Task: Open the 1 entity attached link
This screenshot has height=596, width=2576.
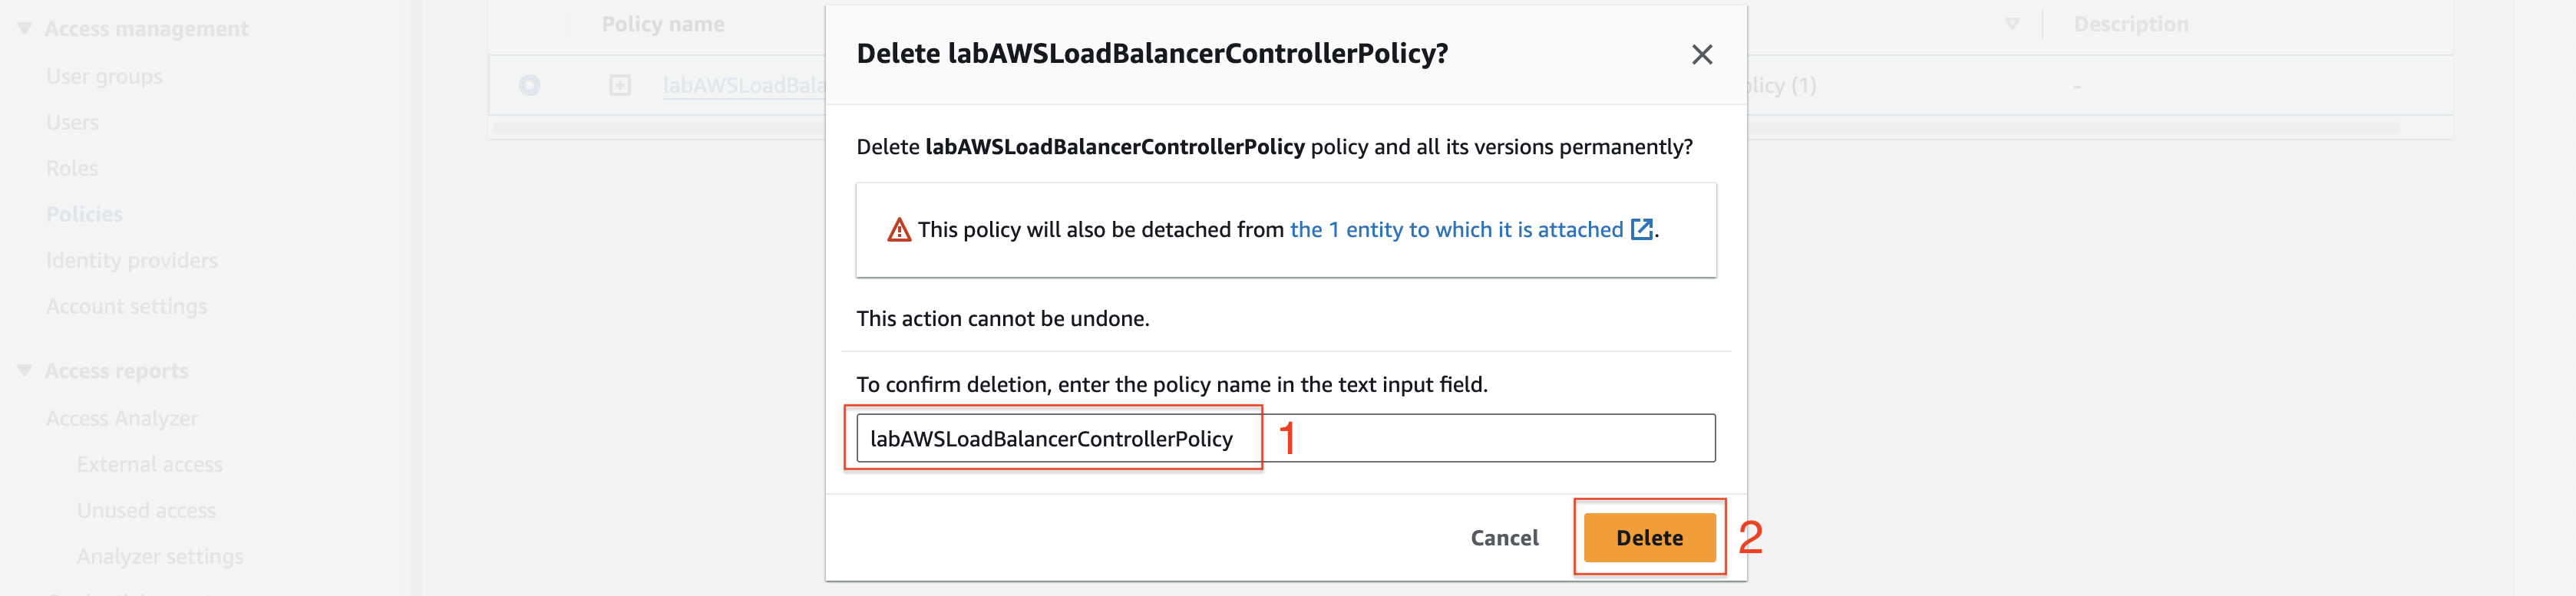Action: tap(1456, 230)
